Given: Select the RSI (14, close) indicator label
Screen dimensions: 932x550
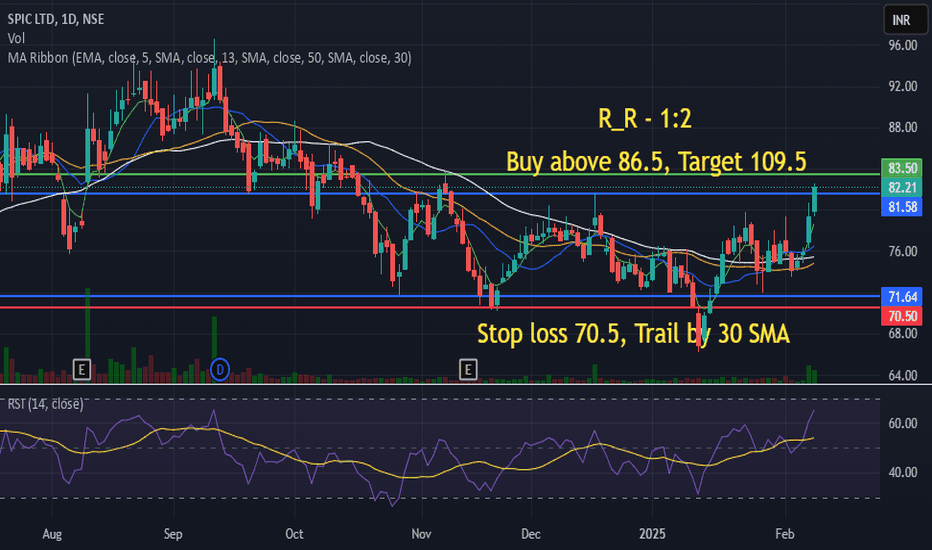Looking at the screenshot, I should click(x=45, y=404).
